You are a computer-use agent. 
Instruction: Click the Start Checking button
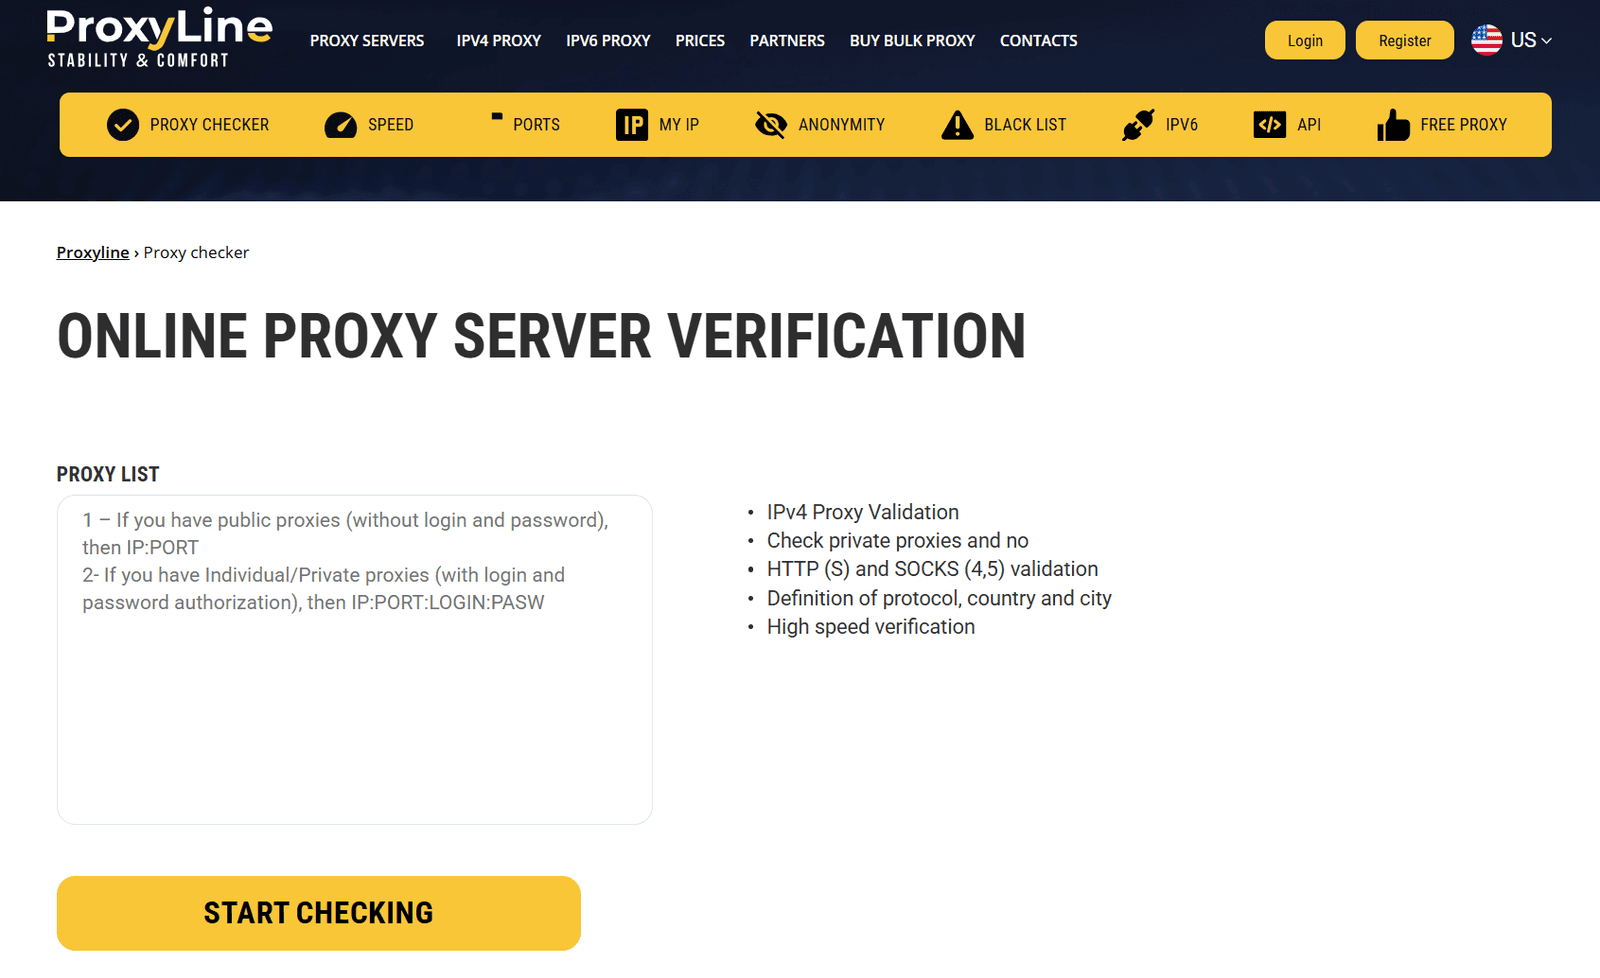(x=319, y=913)
